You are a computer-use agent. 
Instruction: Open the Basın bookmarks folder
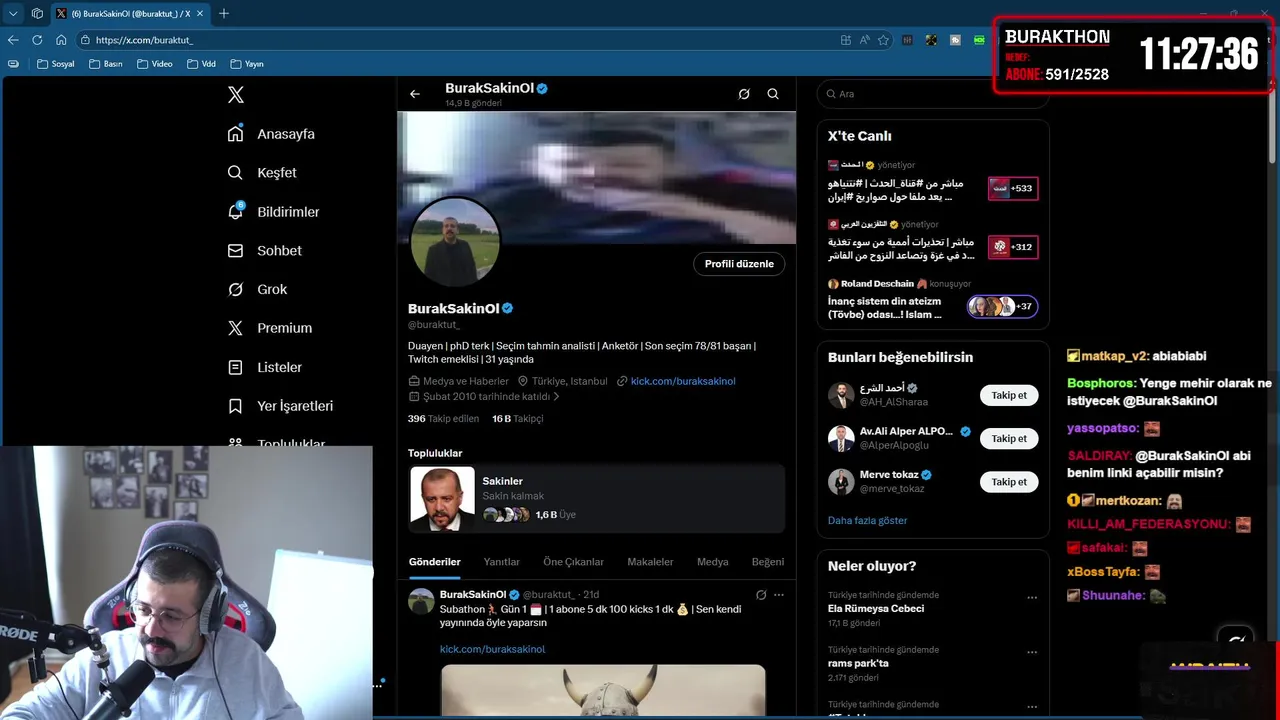pyautogui.click(x=105, y=64)
